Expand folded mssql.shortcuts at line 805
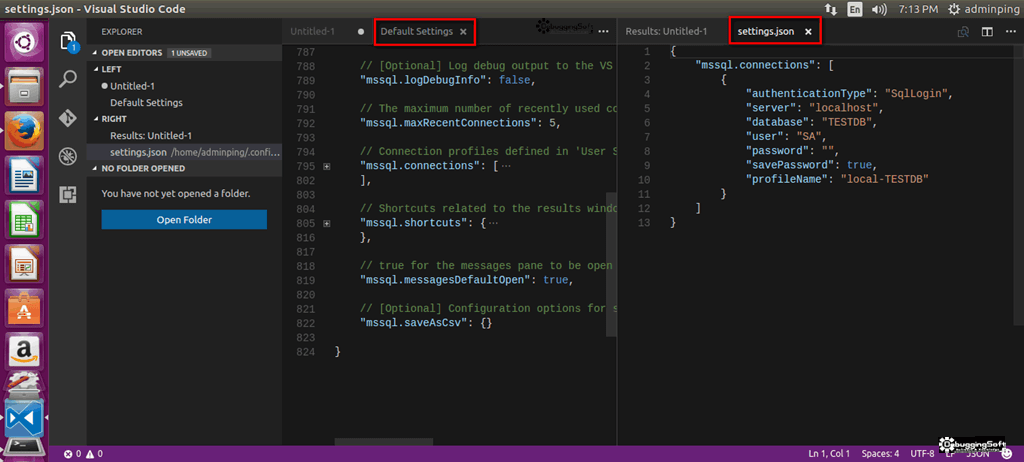The height and width of the screenshot is (462, 1024). [327, 223]
